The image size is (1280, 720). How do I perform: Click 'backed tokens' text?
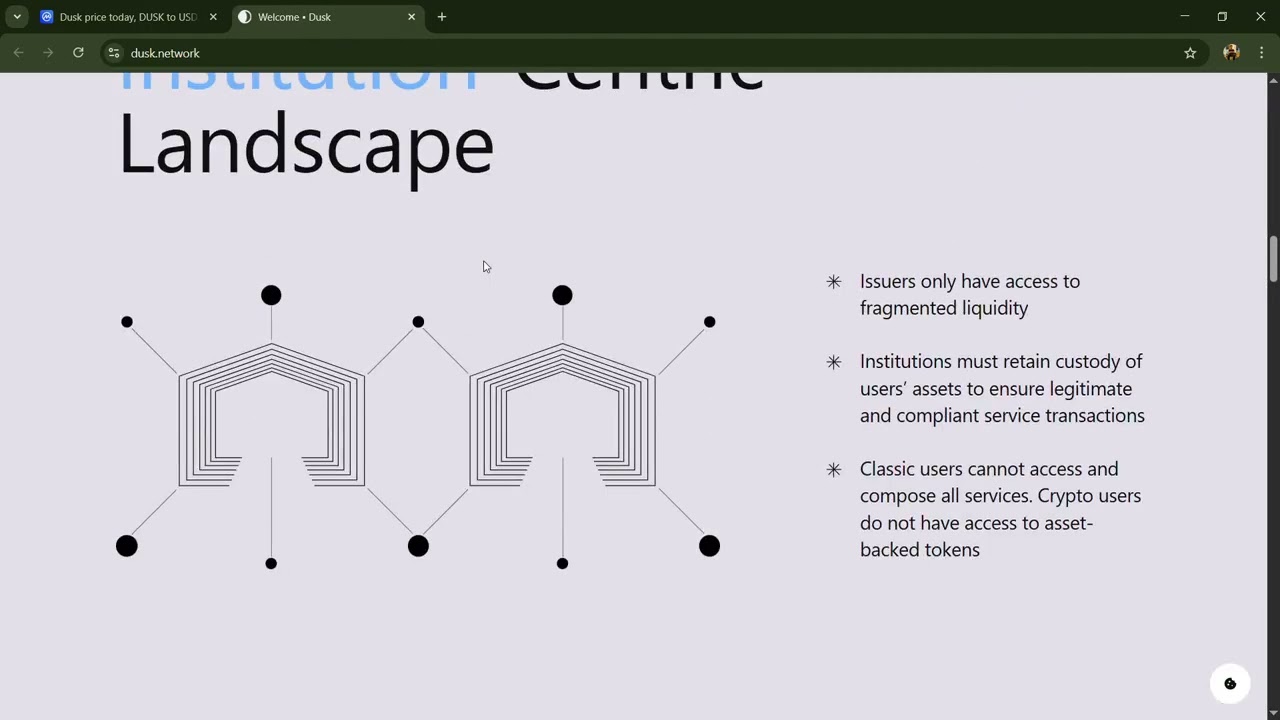pos(920,550)
